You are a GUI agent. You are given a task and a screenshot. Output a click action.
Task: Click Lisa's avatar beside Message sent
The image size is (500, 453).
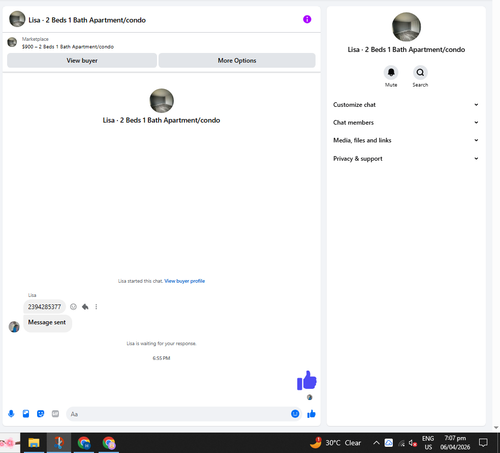tap(14, 327)
